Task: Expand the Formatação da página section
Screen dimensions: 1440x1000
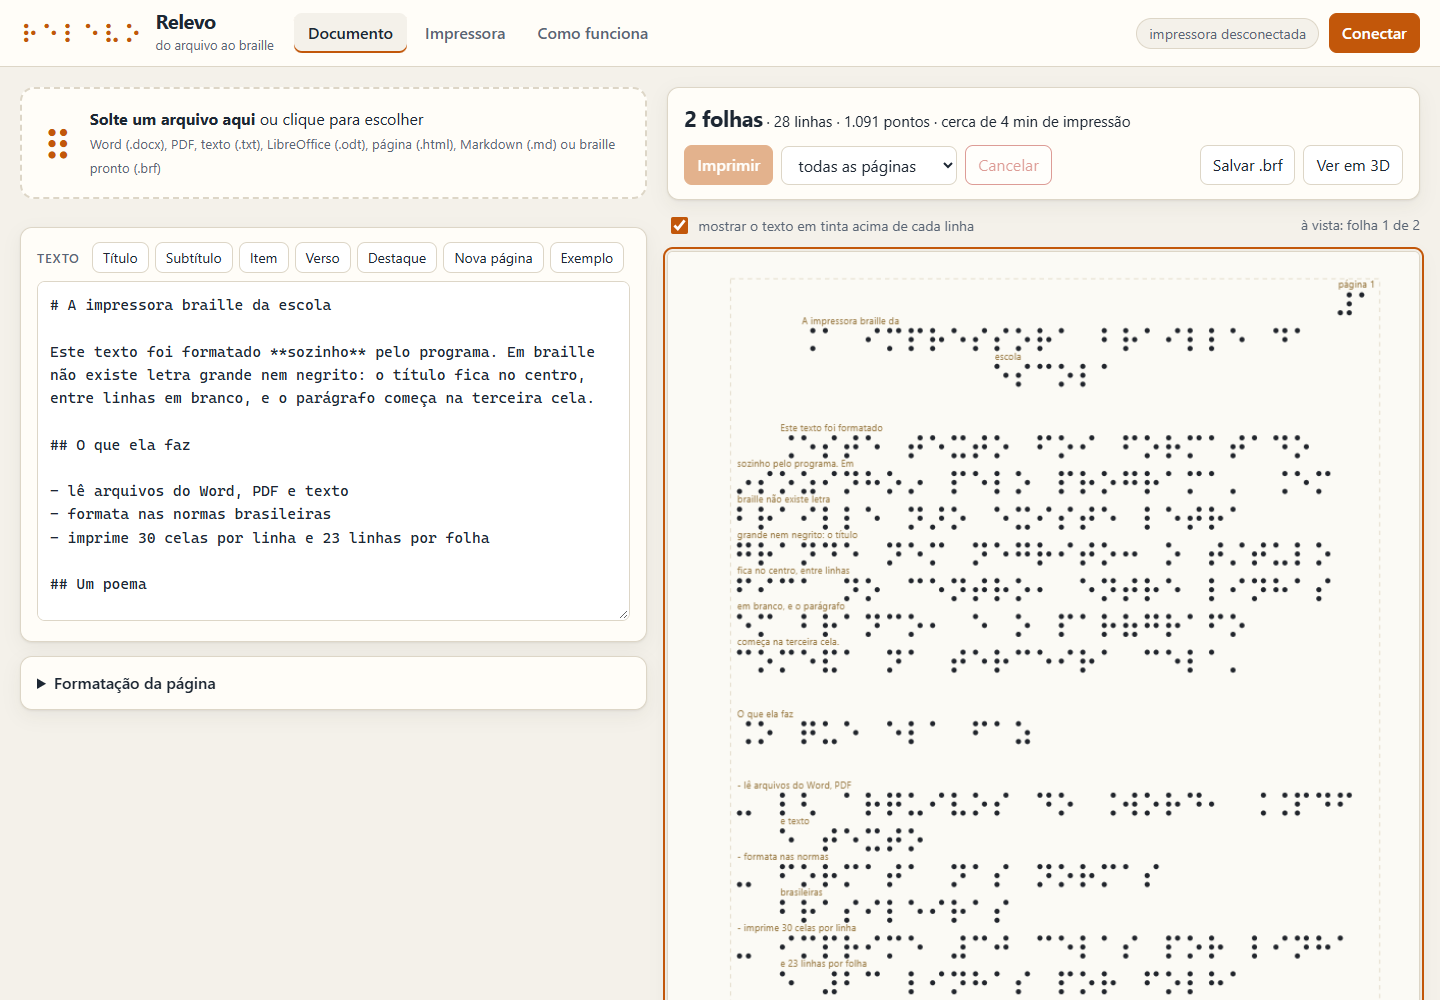Action: [x=333, y=683]
